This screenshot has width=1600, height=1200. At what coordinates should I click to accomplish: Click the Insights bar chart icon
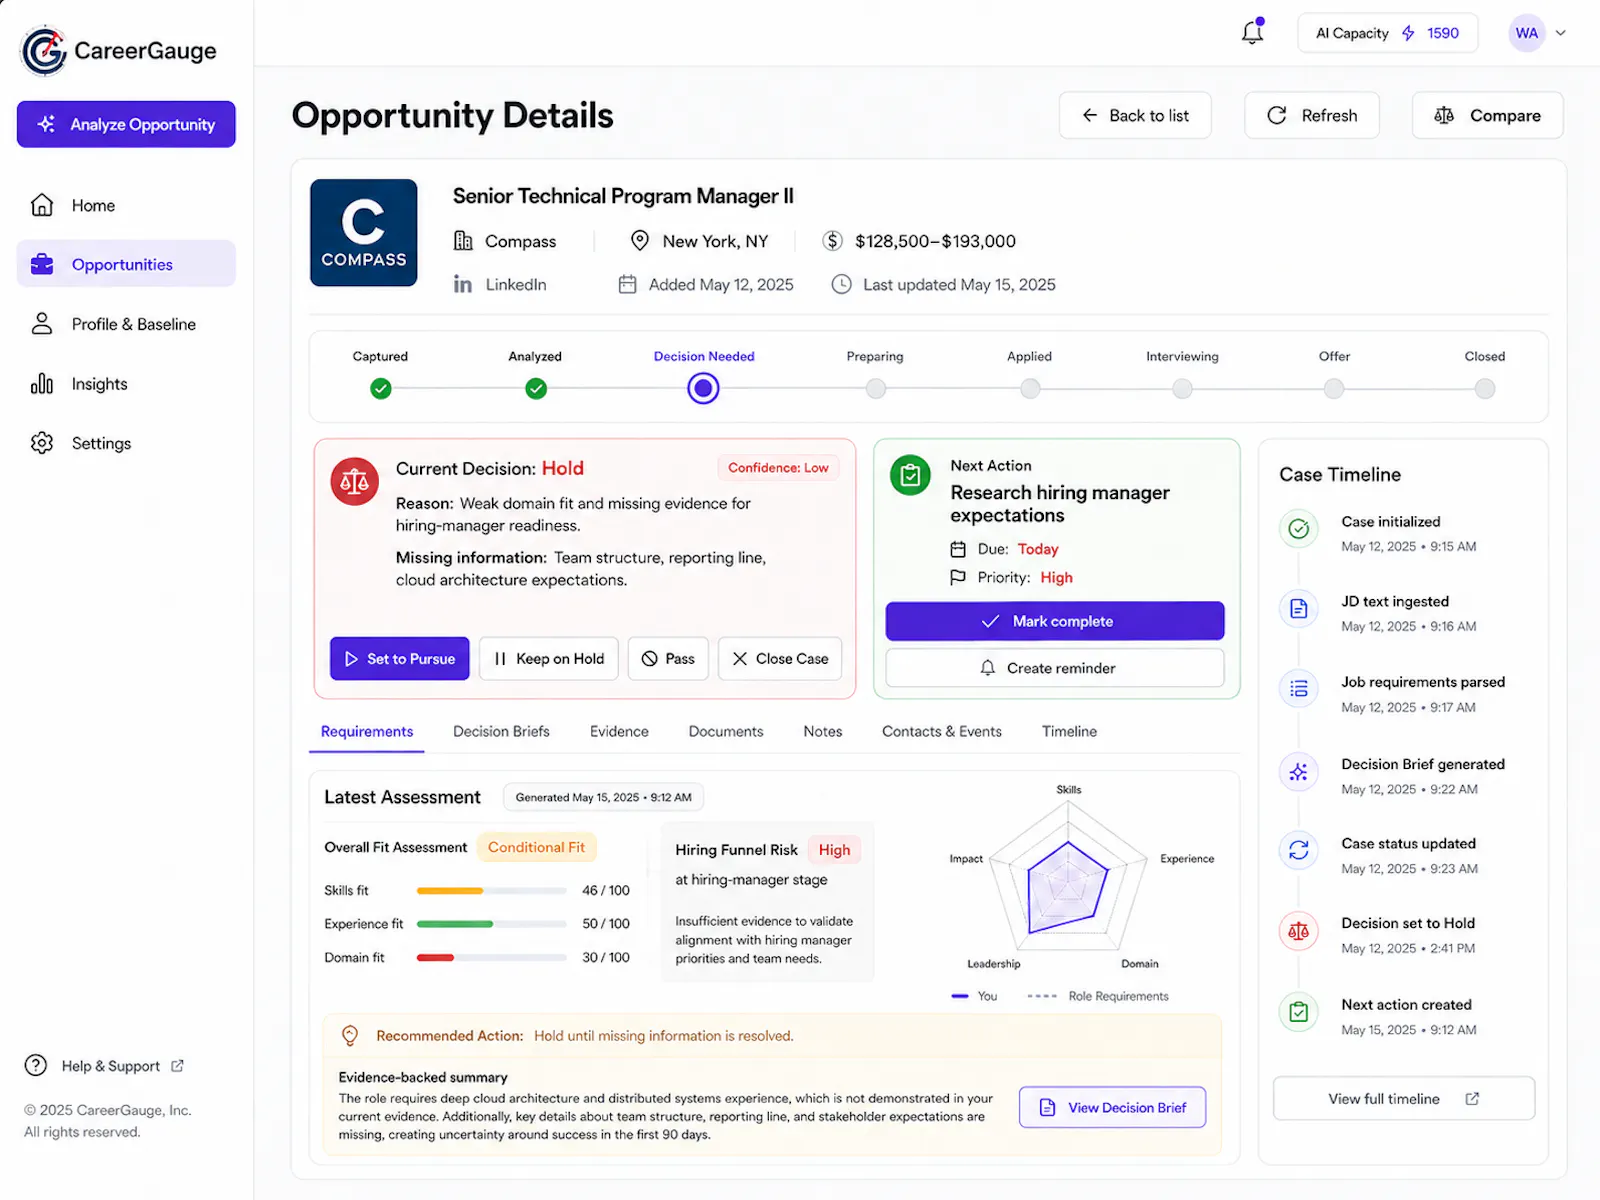pyautogui.click(x=42, y=384)
